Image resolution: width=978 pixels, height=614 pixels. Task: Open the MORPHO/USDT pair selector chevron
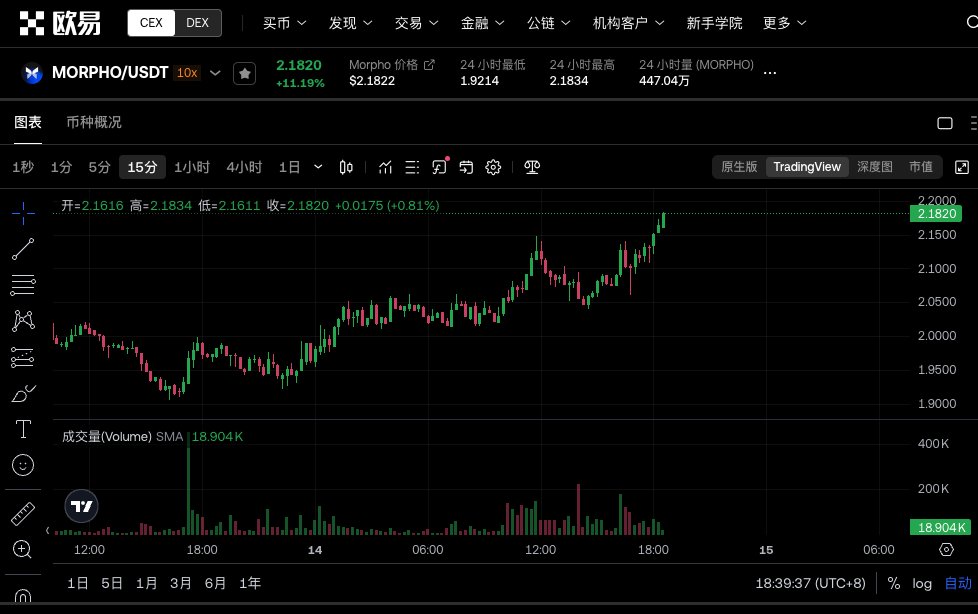(215, 73)
